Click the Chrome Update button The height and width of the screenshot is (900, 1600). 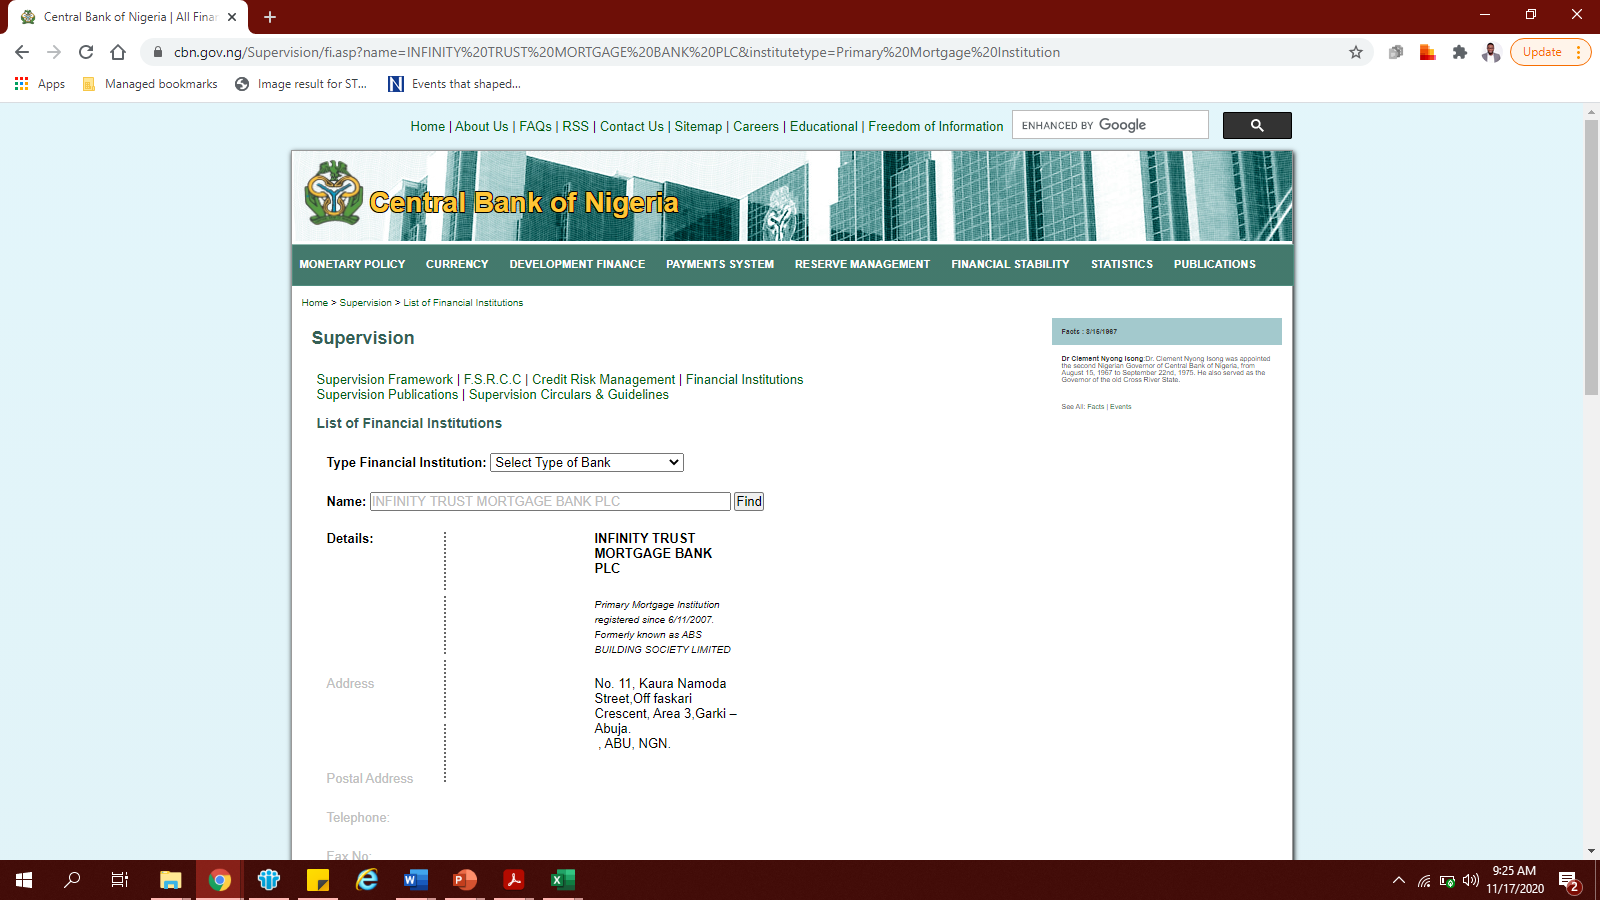pos(1550,52)
